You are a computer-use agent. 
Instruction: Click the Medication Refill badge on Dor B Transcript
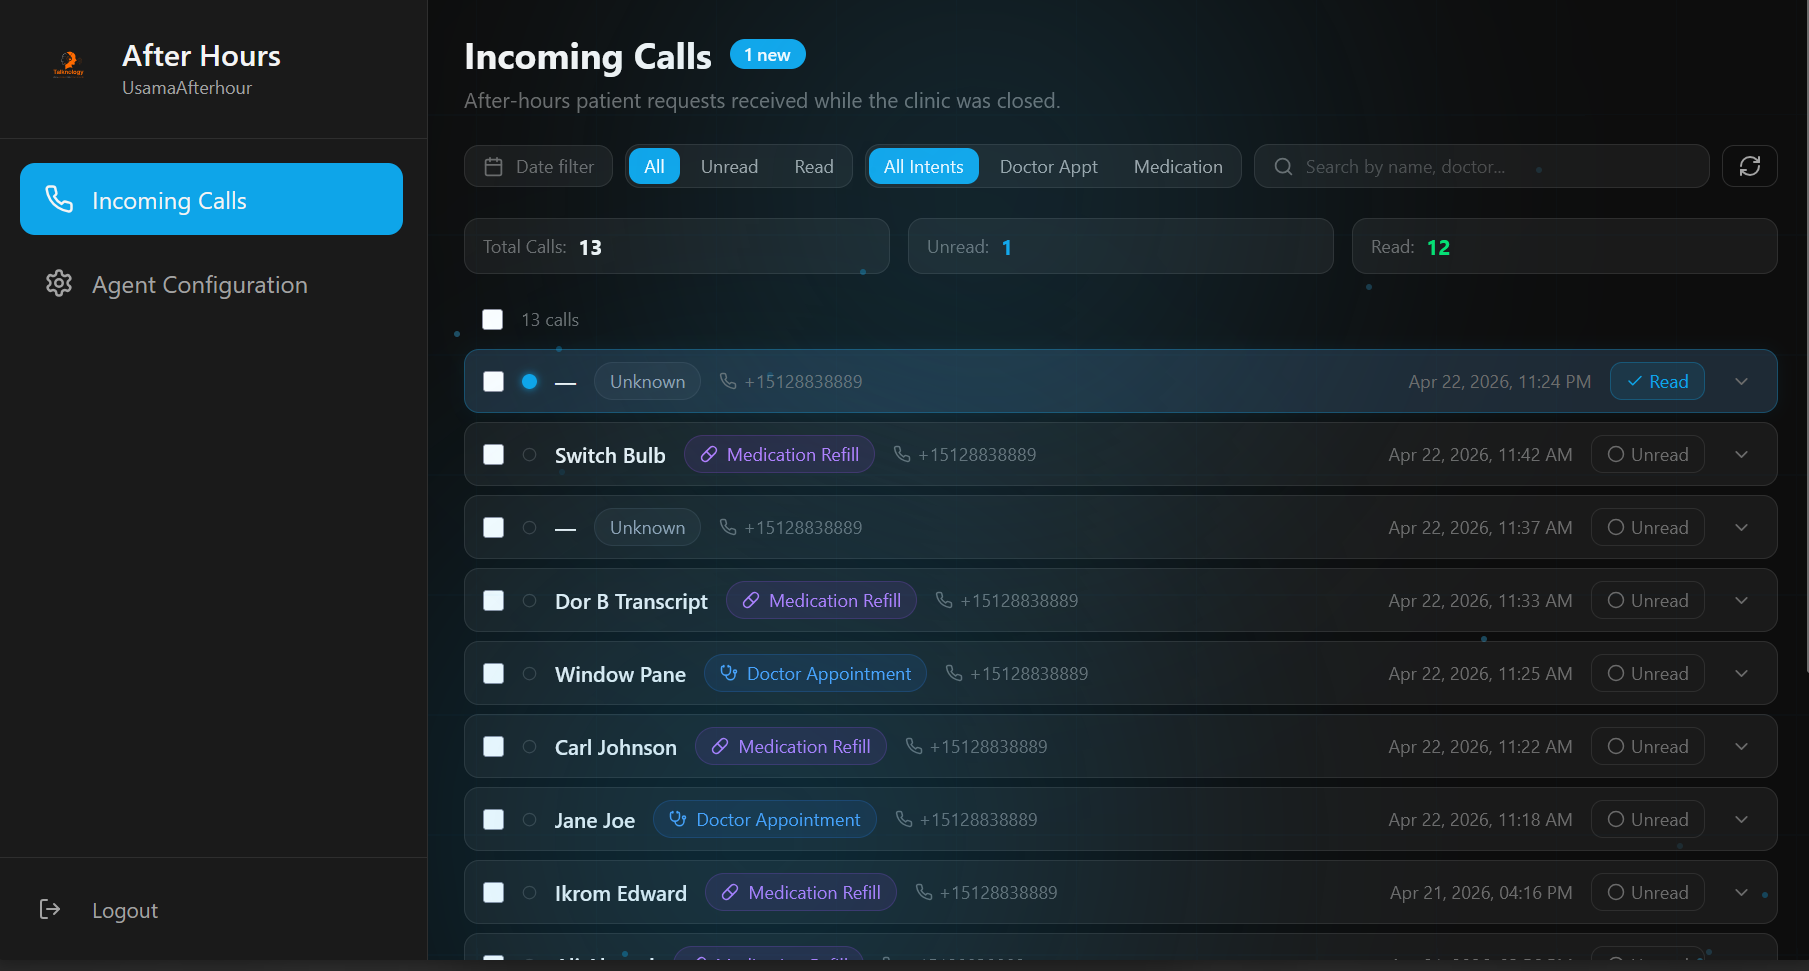click(x=821, y=600)
